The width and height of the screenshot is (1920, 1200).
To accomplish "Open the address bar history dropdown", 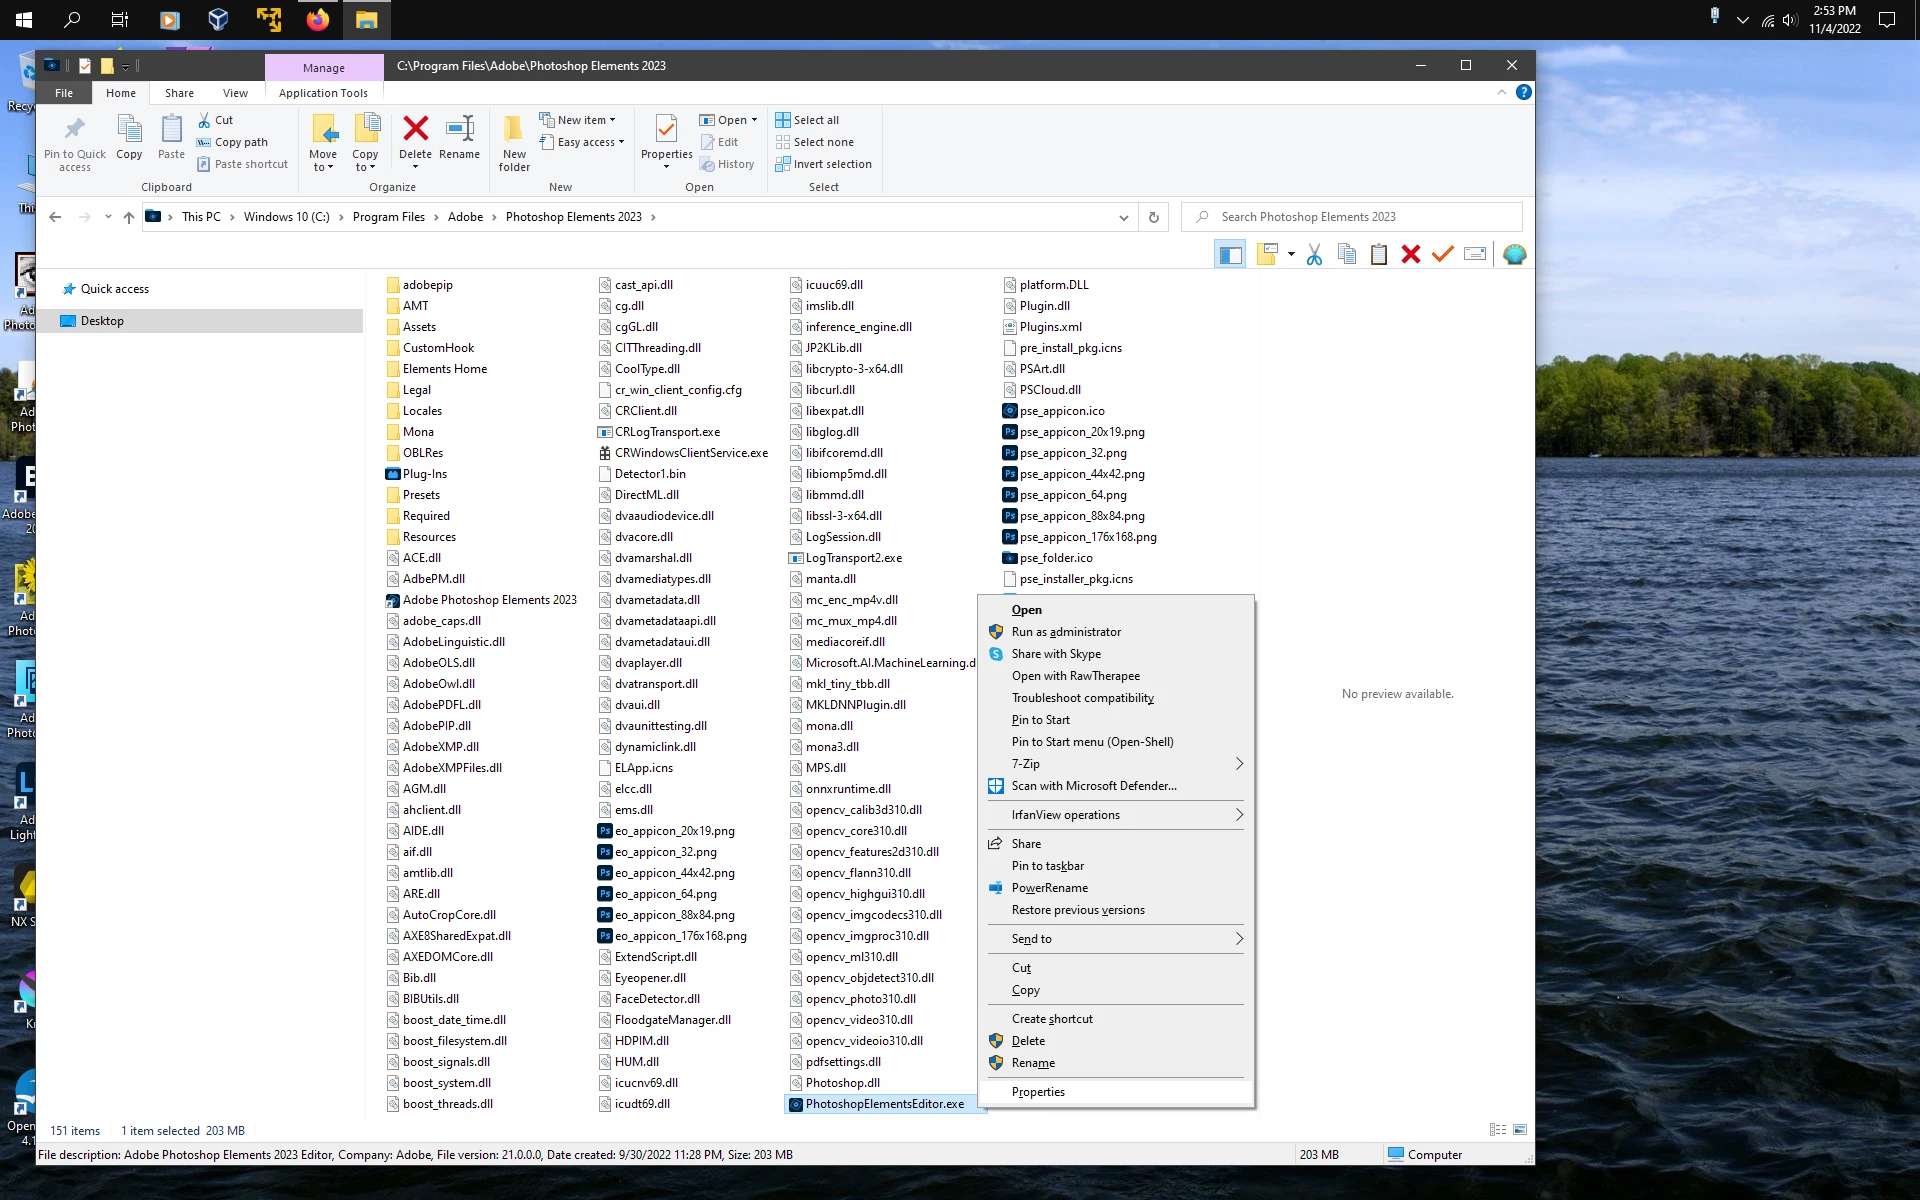I will pos(1123,217).
